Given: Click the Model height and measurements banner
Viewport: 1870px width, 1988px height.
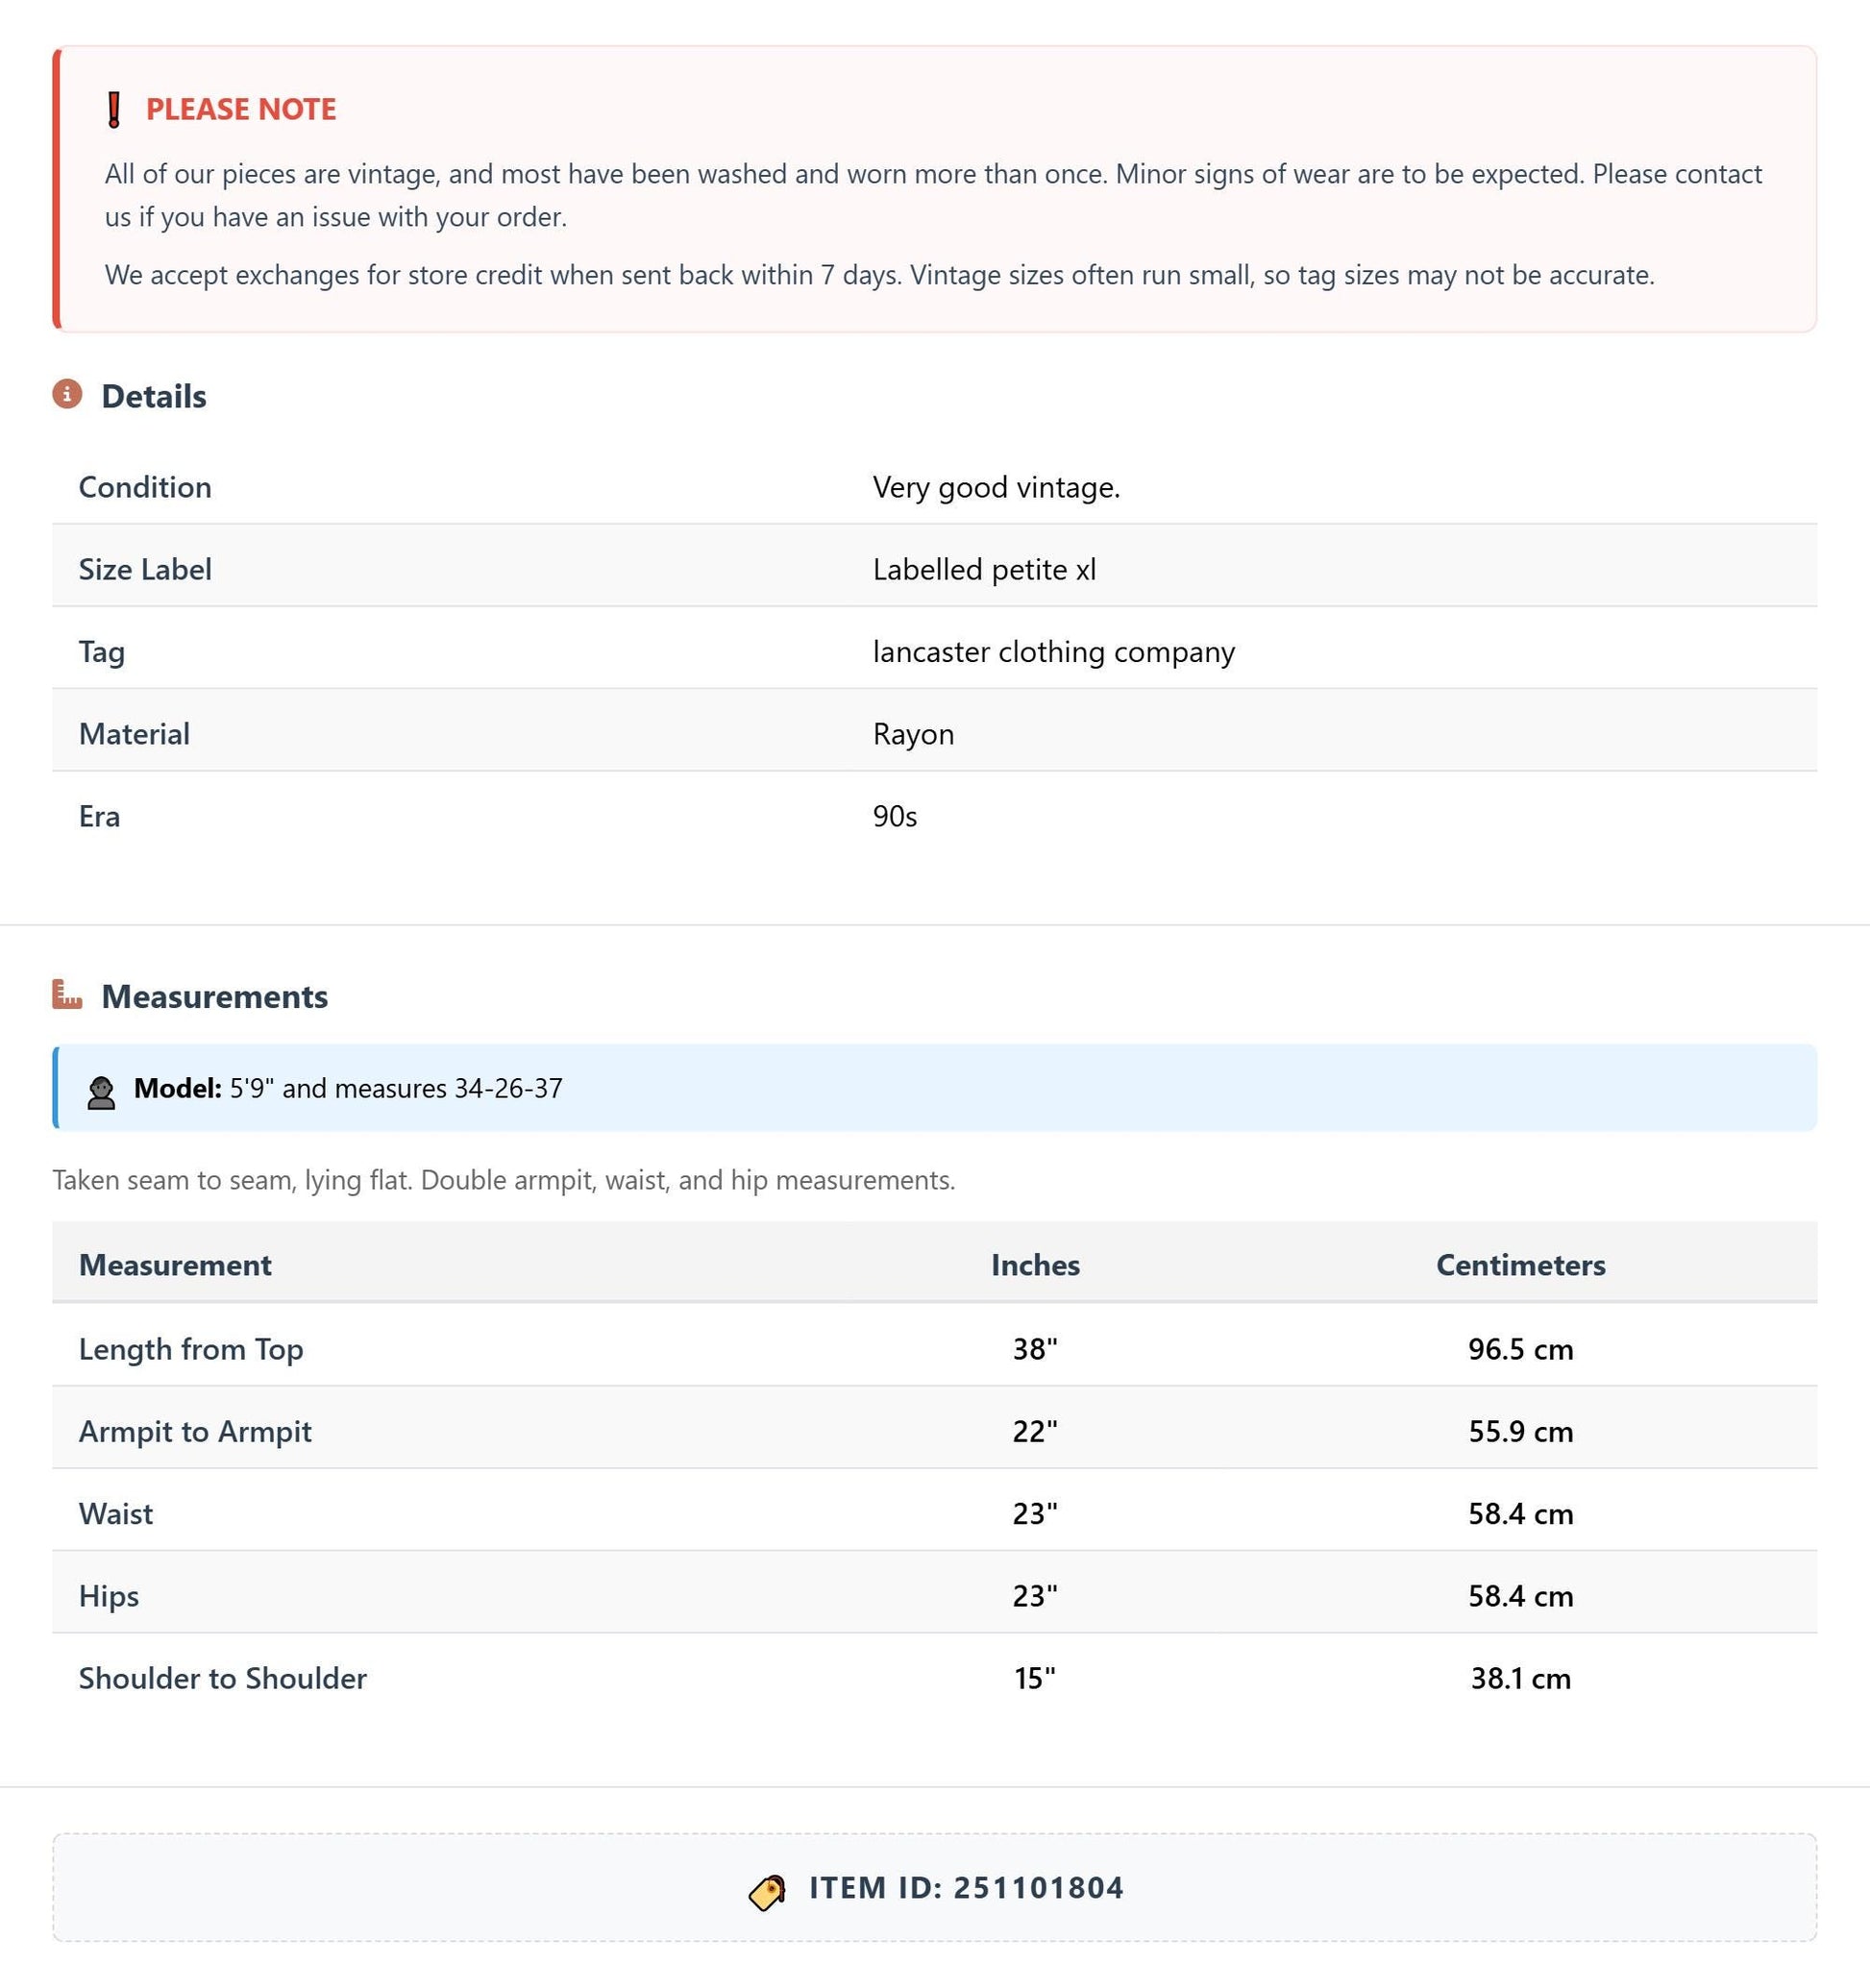Looking at the screenshot, I should pyautogui.click(x=934, y=1088).
